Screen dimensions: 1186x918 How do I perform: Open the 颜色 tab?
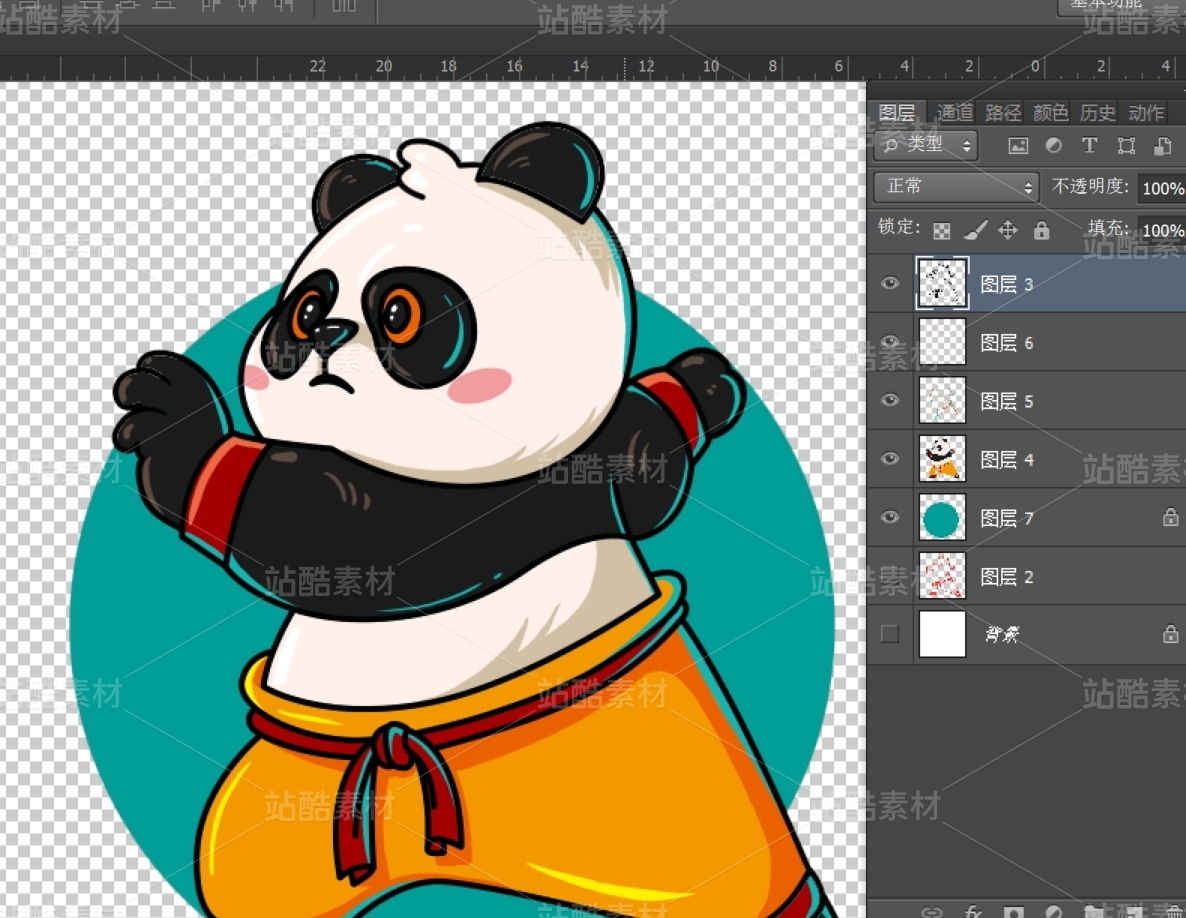tap(1051, 113)
